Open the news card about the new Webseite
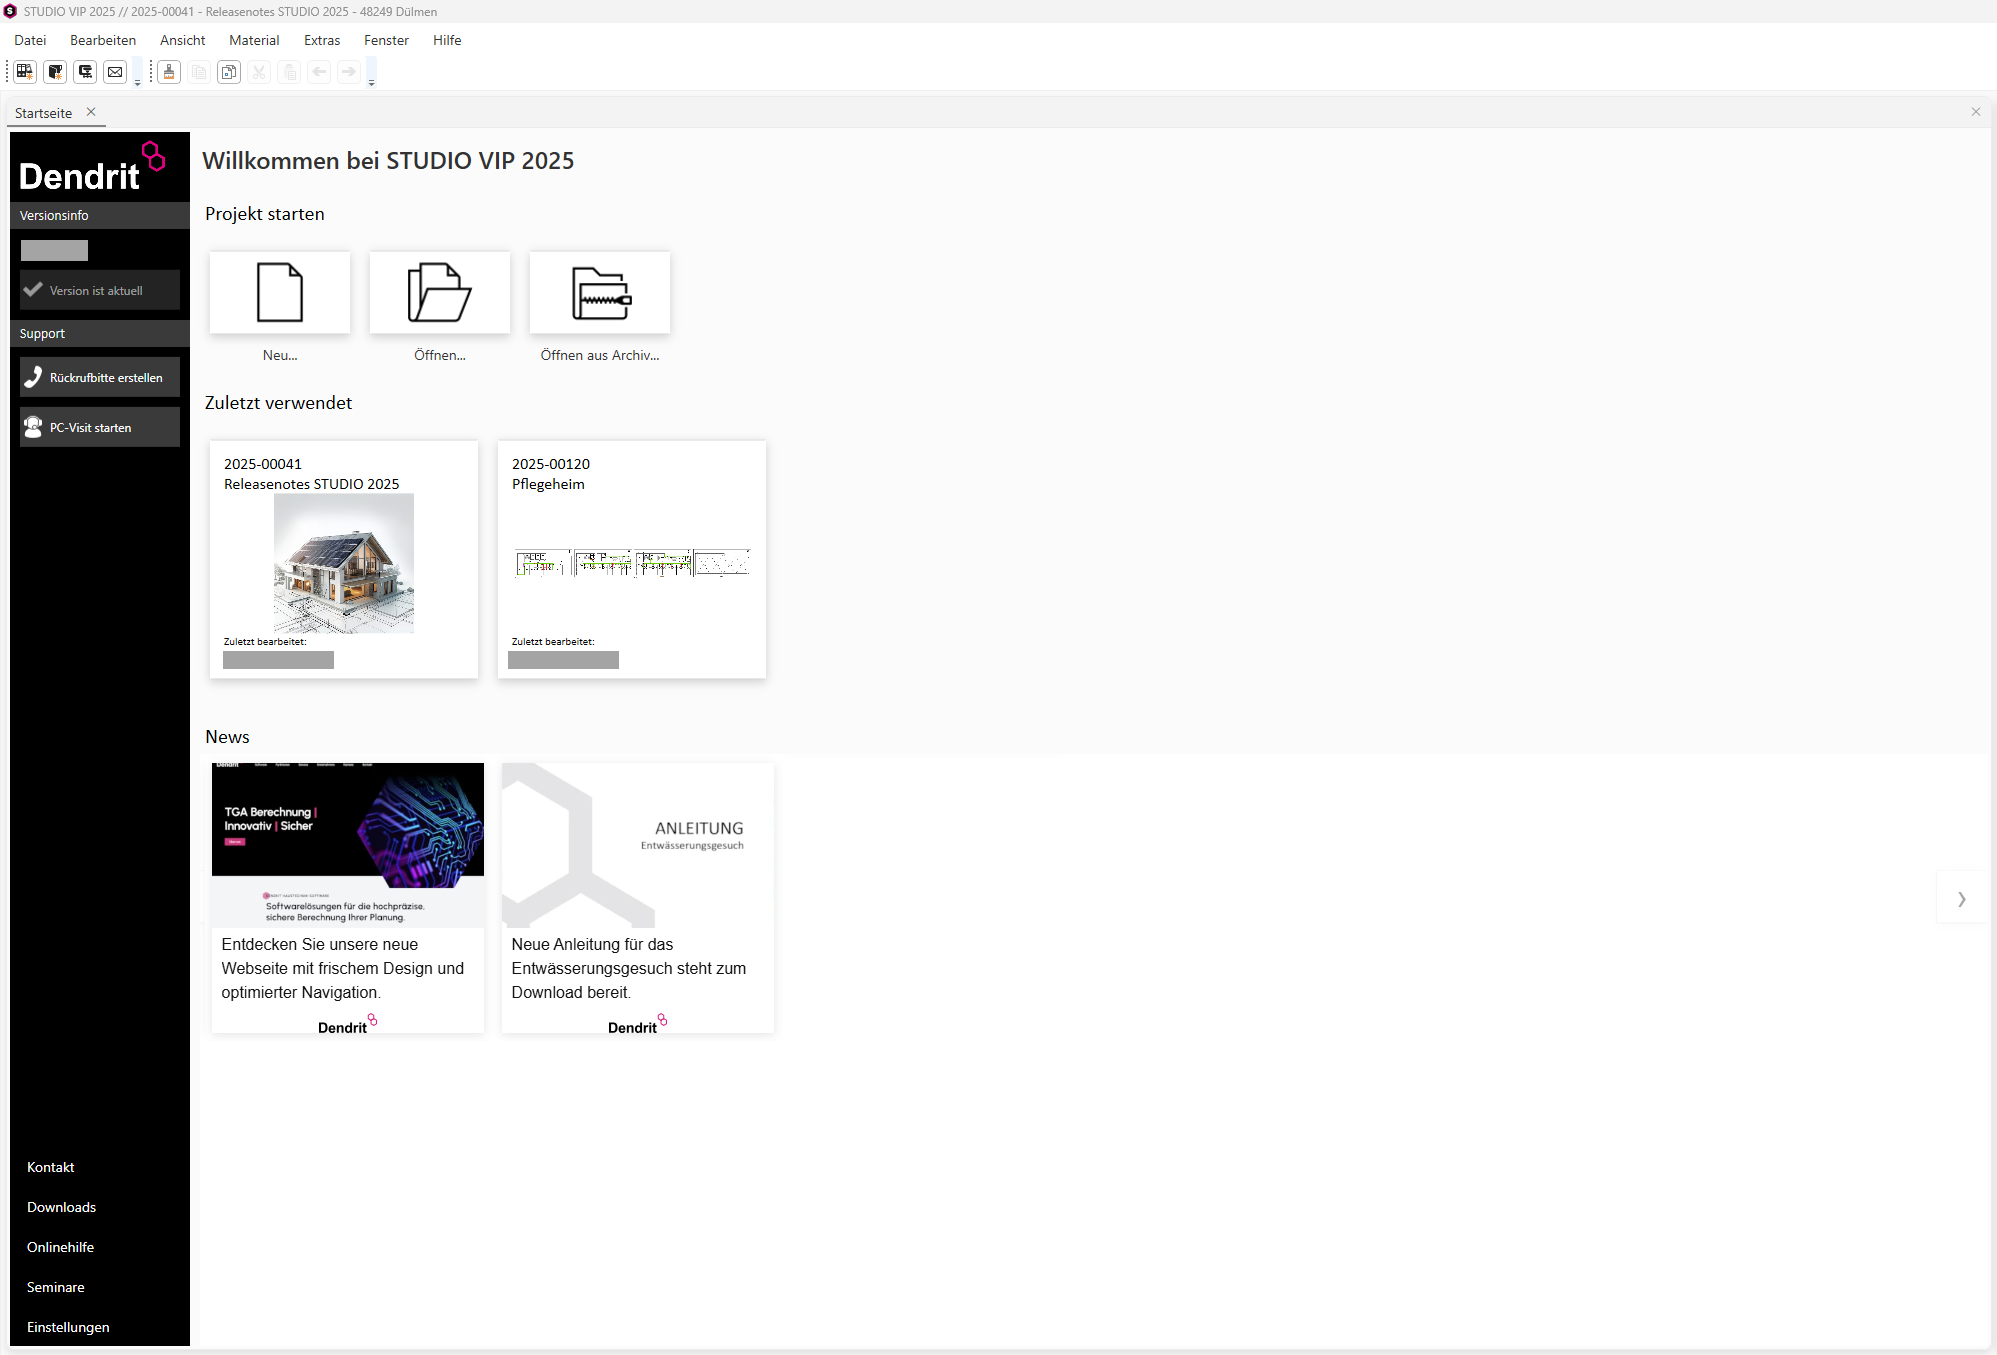This screenshot has width=1997, height=1355. click(x=348, y=898)
